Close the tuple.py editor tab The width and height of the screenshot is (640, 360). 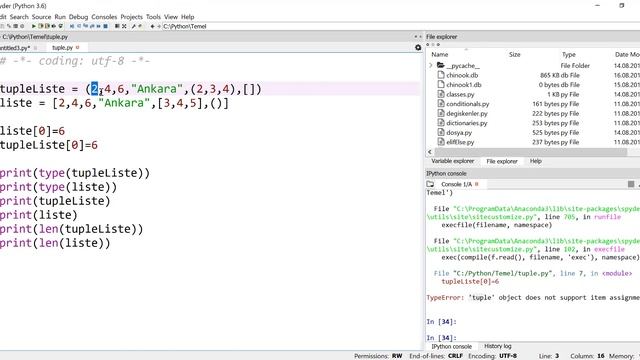pyautogui.click(x=78, y=48)
